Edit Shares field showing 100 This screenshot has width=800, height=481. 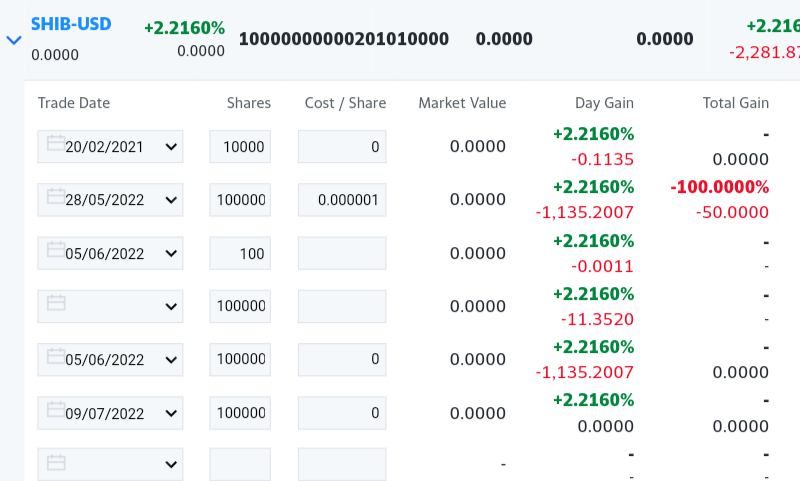pyautogui.click(x=240, y=253)
